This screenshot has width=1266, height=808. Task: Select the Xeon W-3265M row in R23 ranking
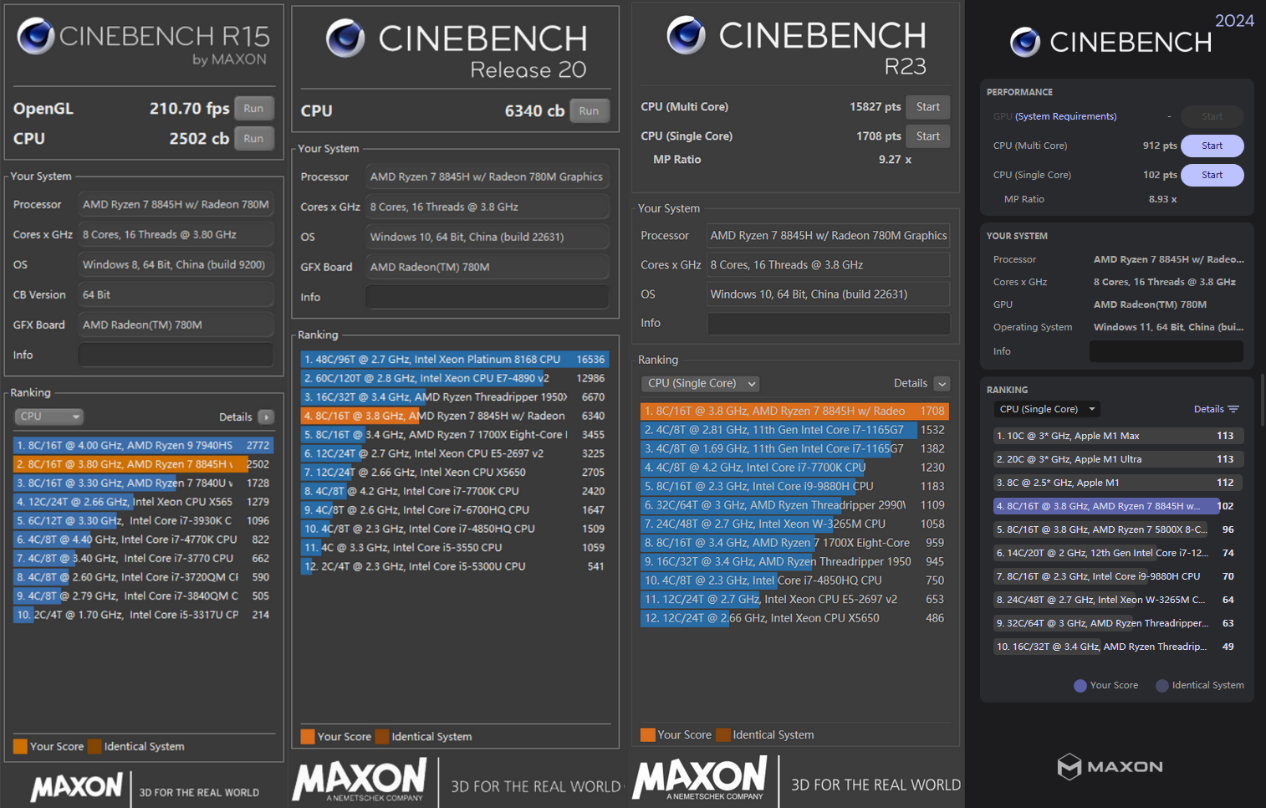click(795, 523)
